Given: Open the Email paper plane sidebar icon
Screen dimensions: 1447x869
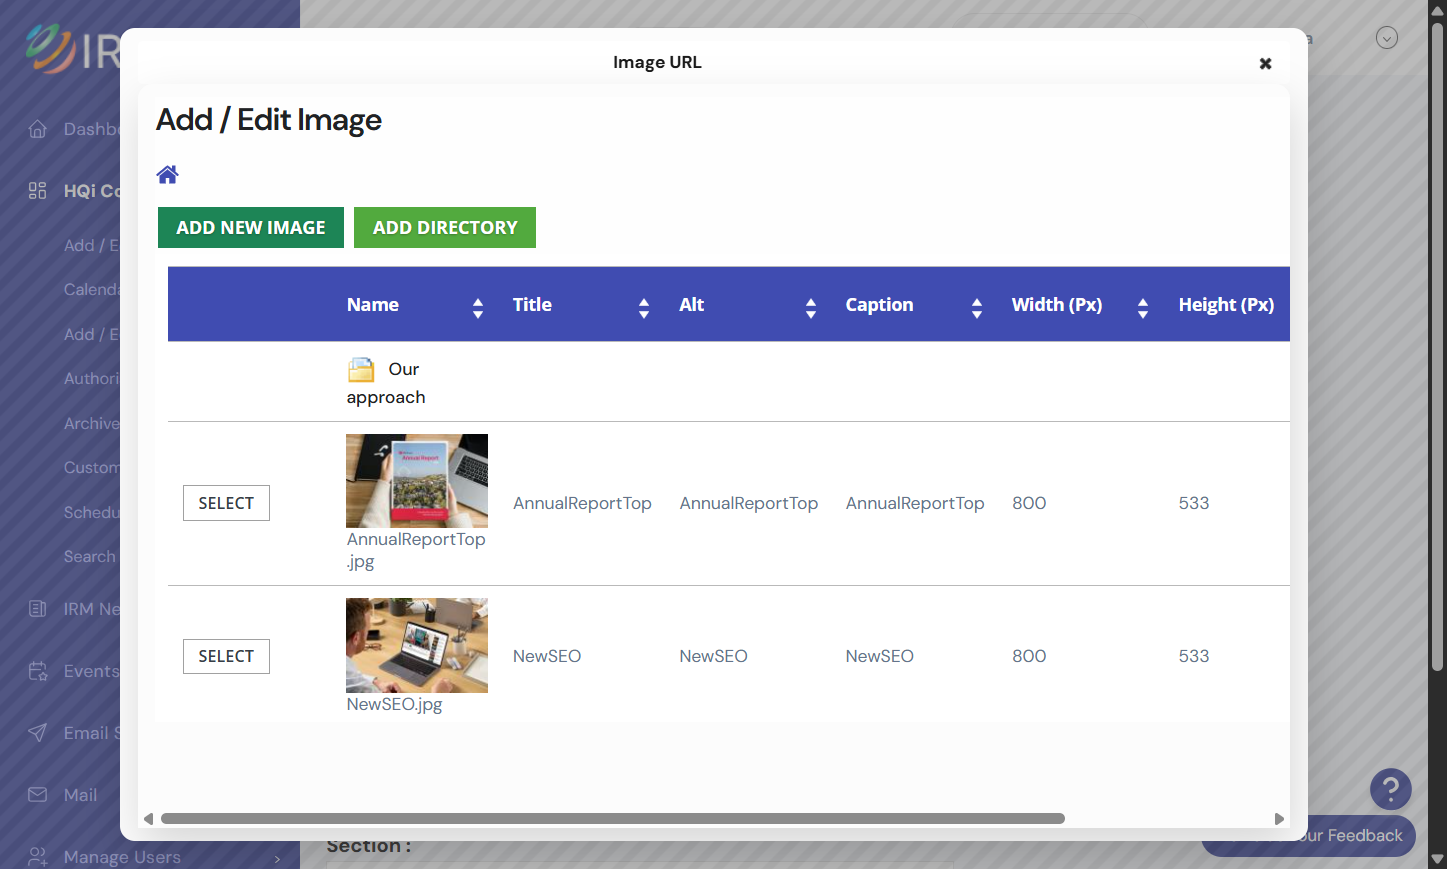Looking at the screenshot, I should point(38,733).
